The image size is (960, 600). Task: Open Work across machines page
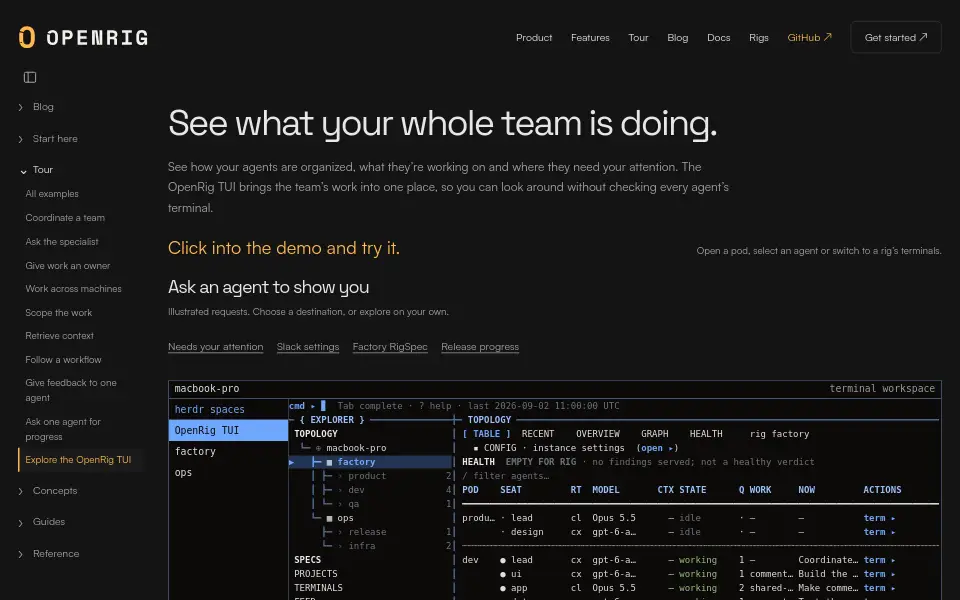click(x=73, y=288)
